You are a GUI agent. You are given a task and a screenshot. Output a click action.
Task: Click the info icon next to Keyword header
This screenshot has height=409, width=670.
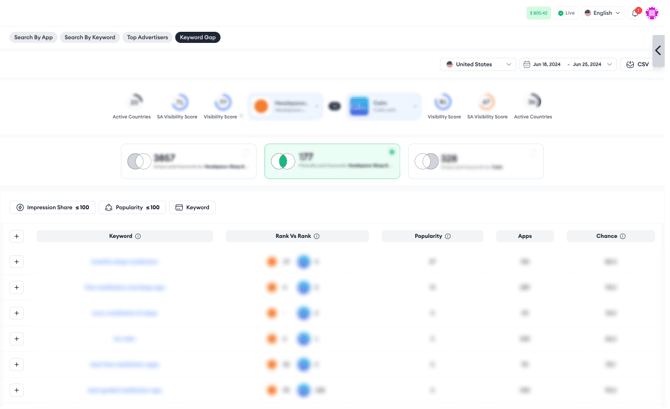click(x=138, y=237)
